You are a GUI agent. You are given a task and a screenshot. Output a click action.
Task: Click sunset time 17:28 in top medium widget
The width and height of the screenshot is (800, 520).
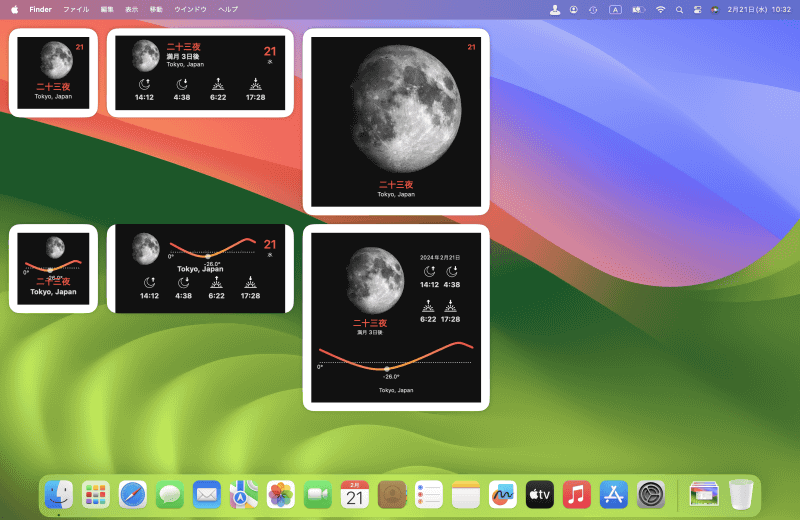coord(255,97)
